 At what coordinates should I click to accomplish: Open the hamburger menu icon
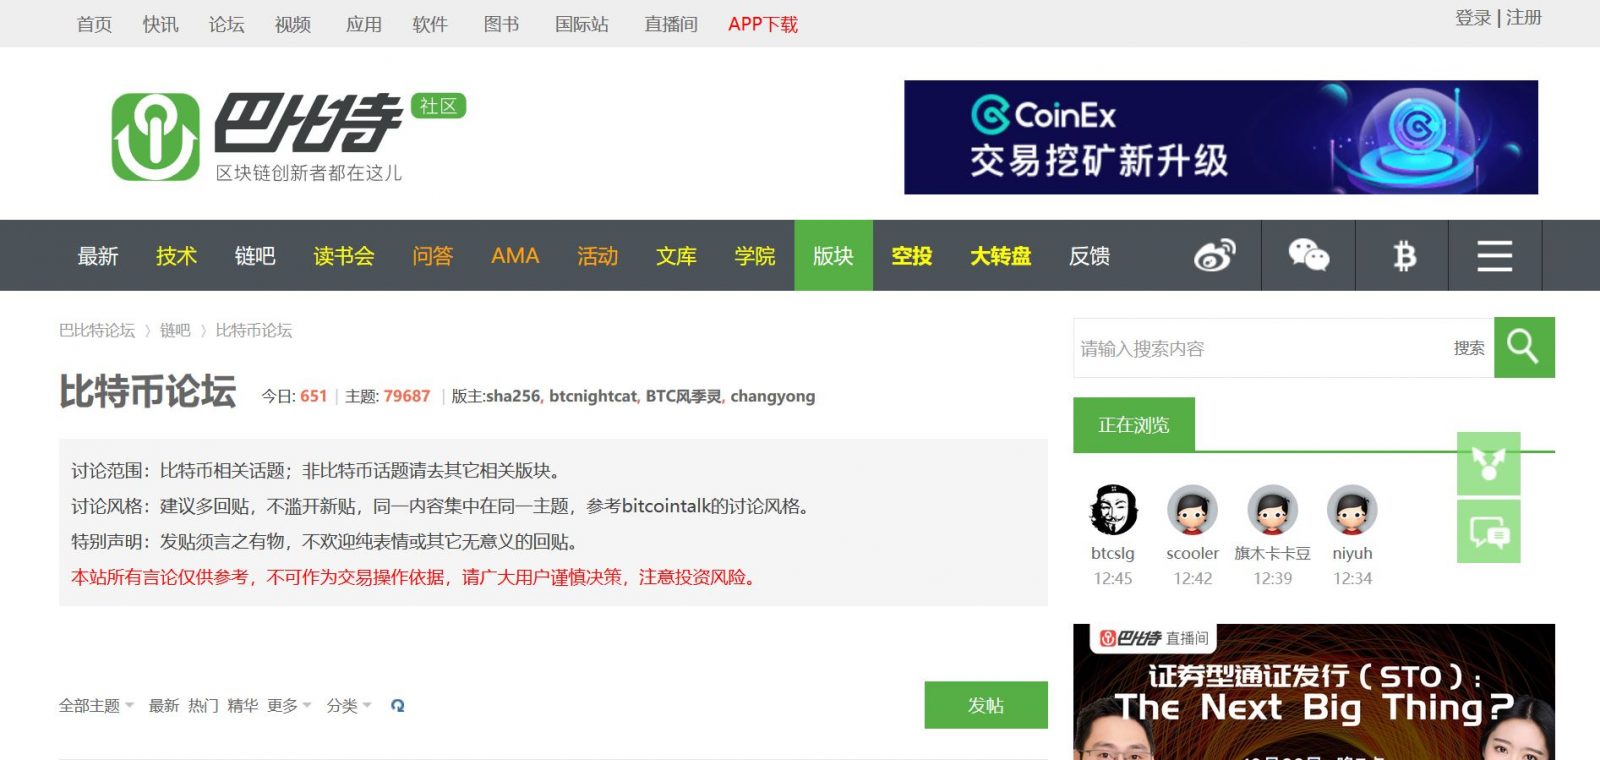tap(1494, 256)
